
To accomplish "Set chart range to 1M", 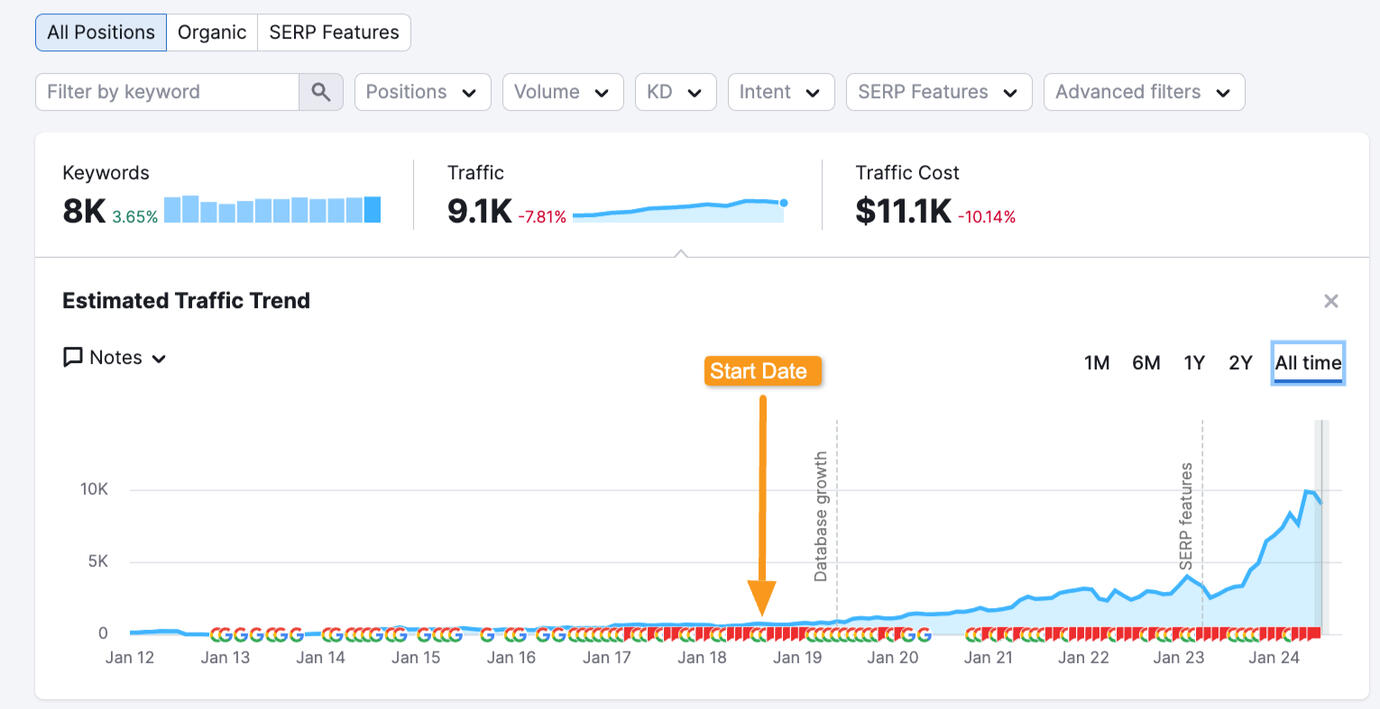I will tap(1097, 363).
